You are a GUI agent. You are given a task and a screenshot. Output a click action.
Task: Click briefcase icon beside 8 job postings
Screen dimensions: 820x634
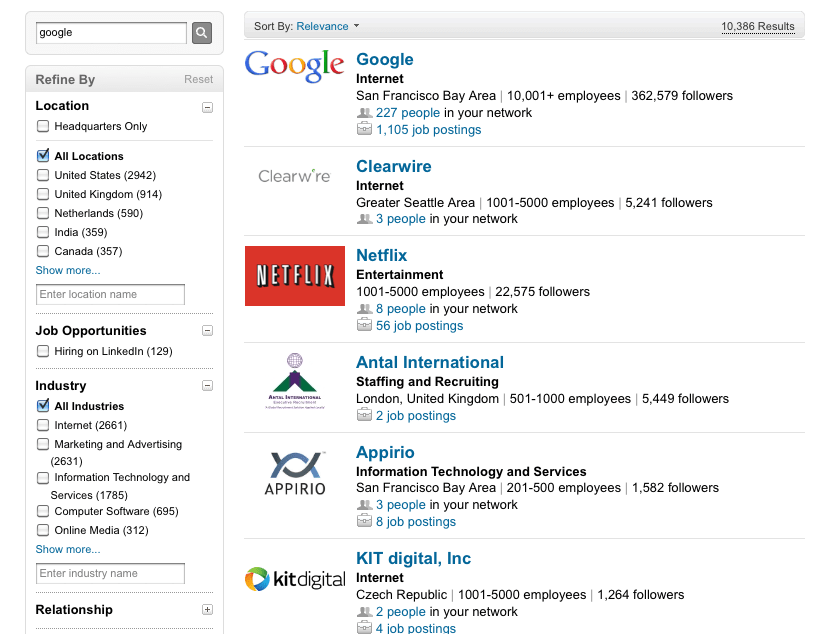click(364, 521)
